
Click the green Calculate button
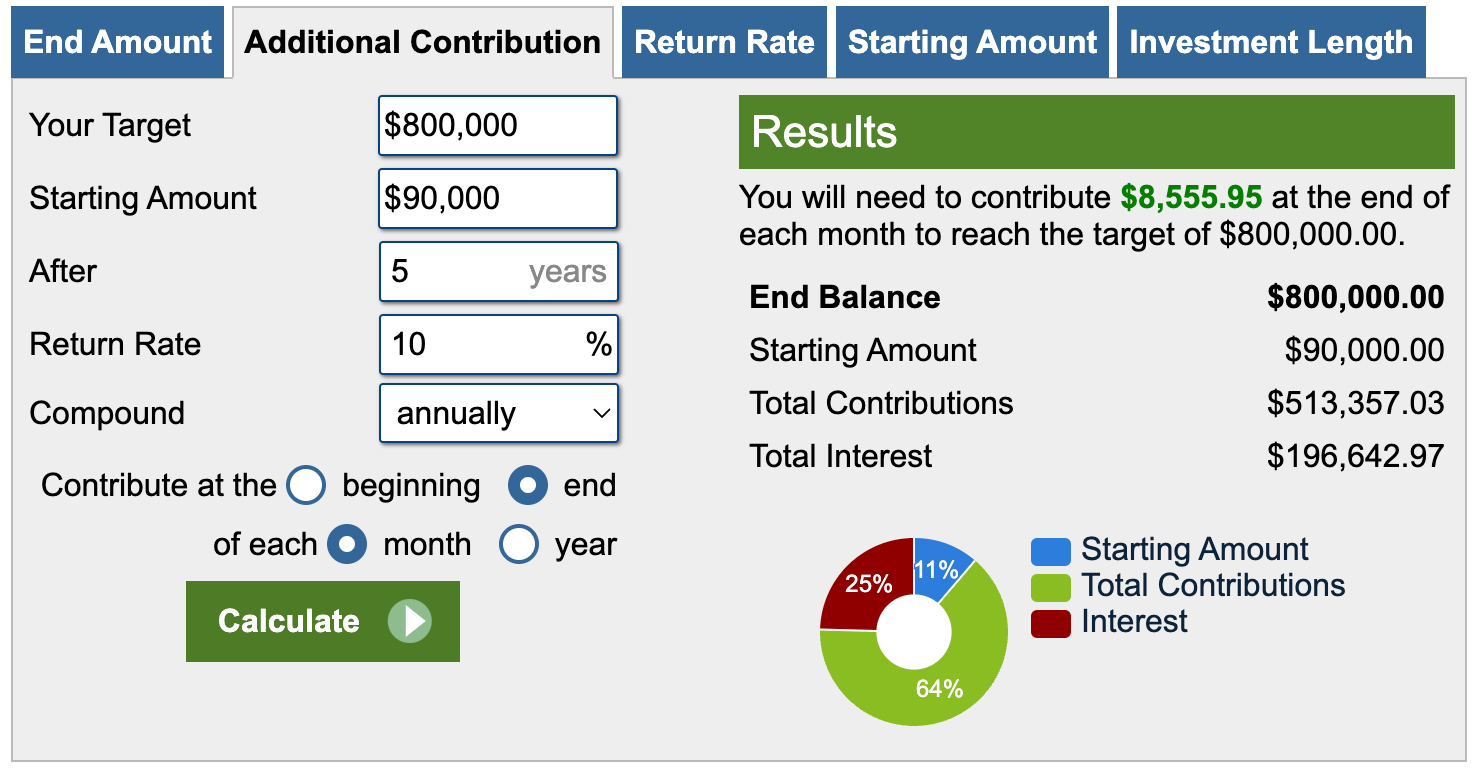323,621
